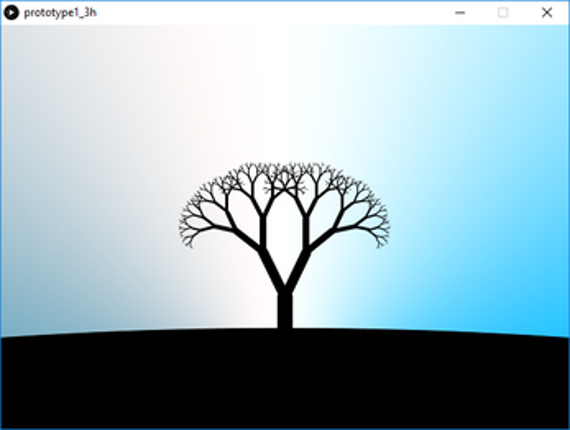Minimize the prototype1_3h window
The height and width of the screenshot is (430, 570).
pyautogui.click(x=460, y=13)
